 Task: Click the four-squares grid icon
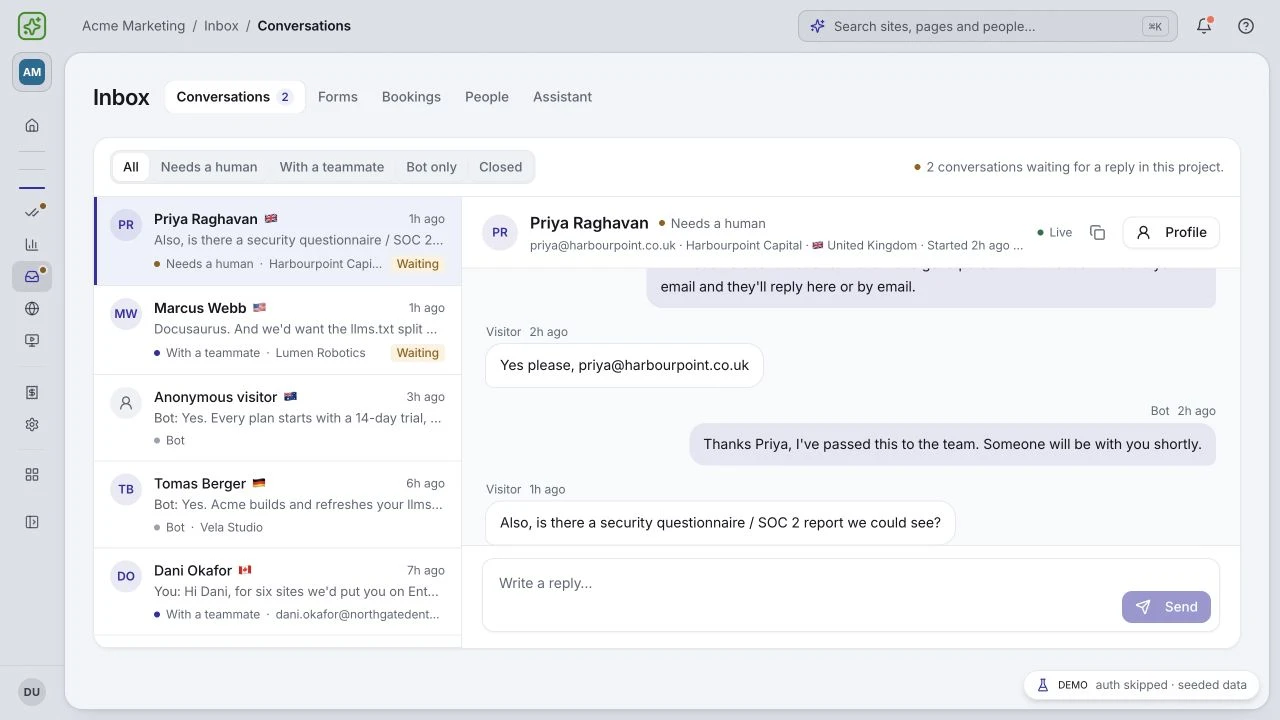coord(32,475)
